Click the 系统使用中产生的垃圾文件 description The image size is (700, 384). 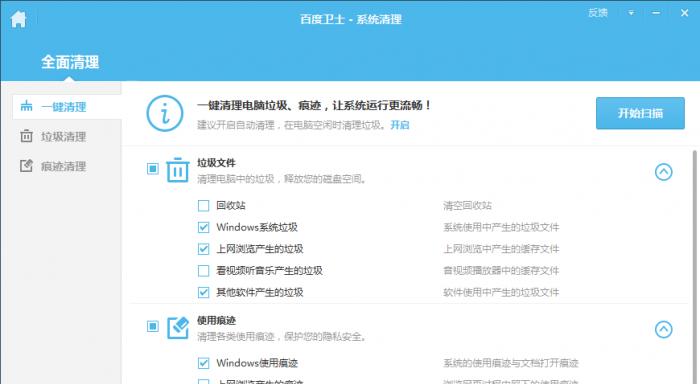tap(501, 227)
